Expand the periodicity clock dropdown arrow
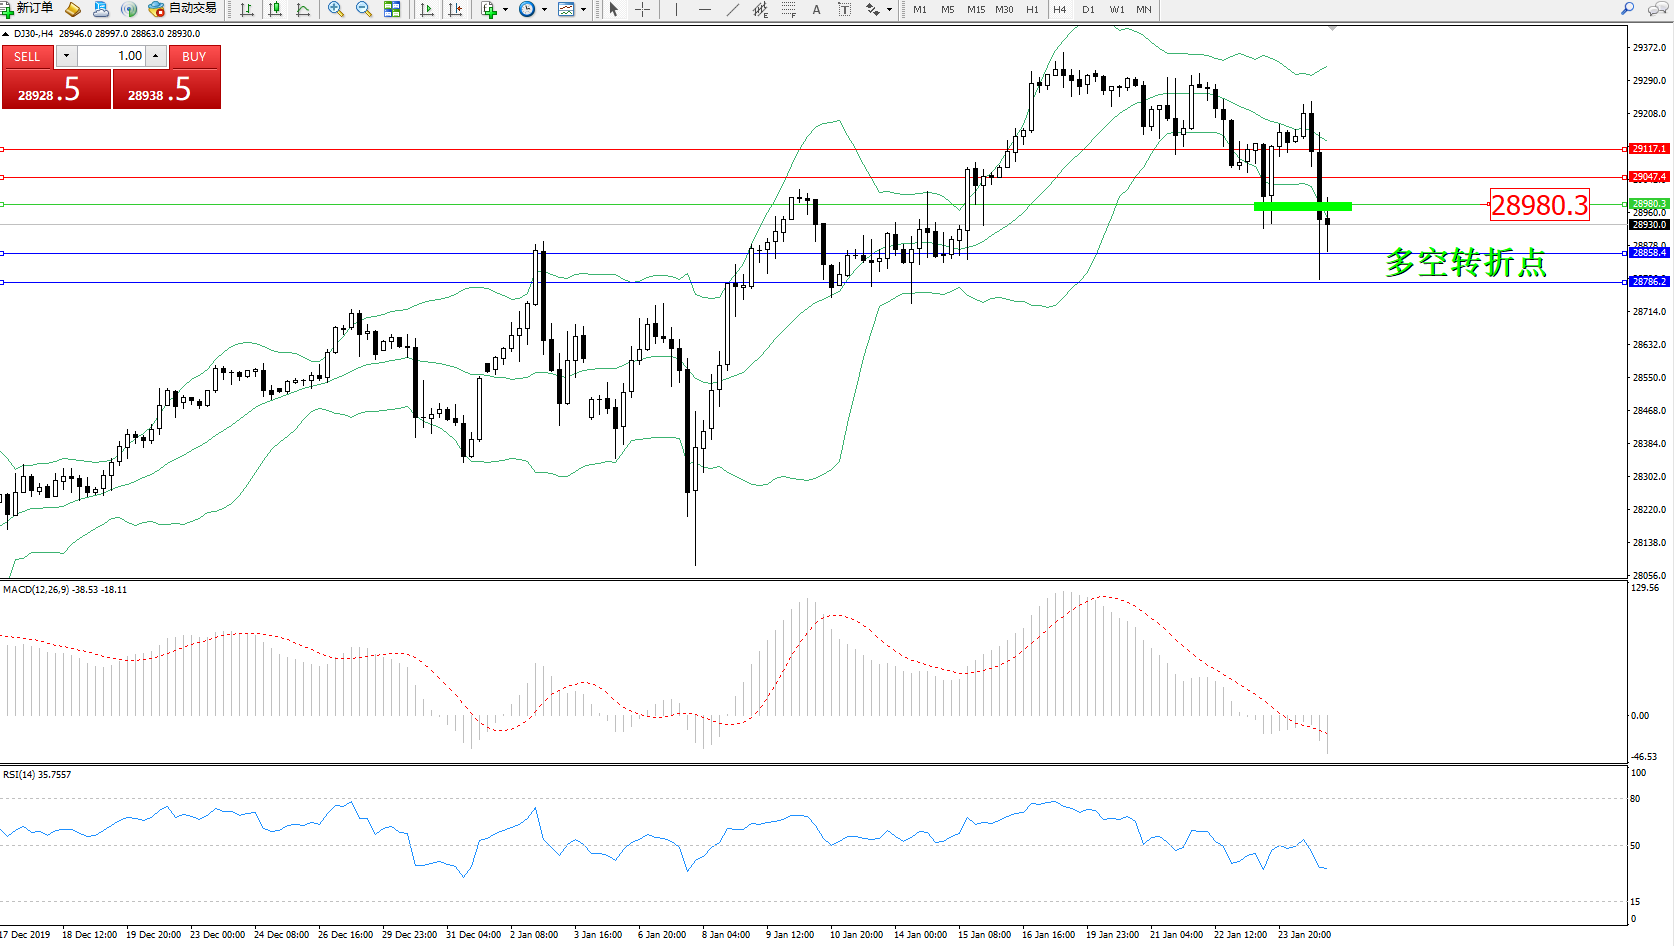The width and height of the screenshot is (1674, 946). point(544,10)
